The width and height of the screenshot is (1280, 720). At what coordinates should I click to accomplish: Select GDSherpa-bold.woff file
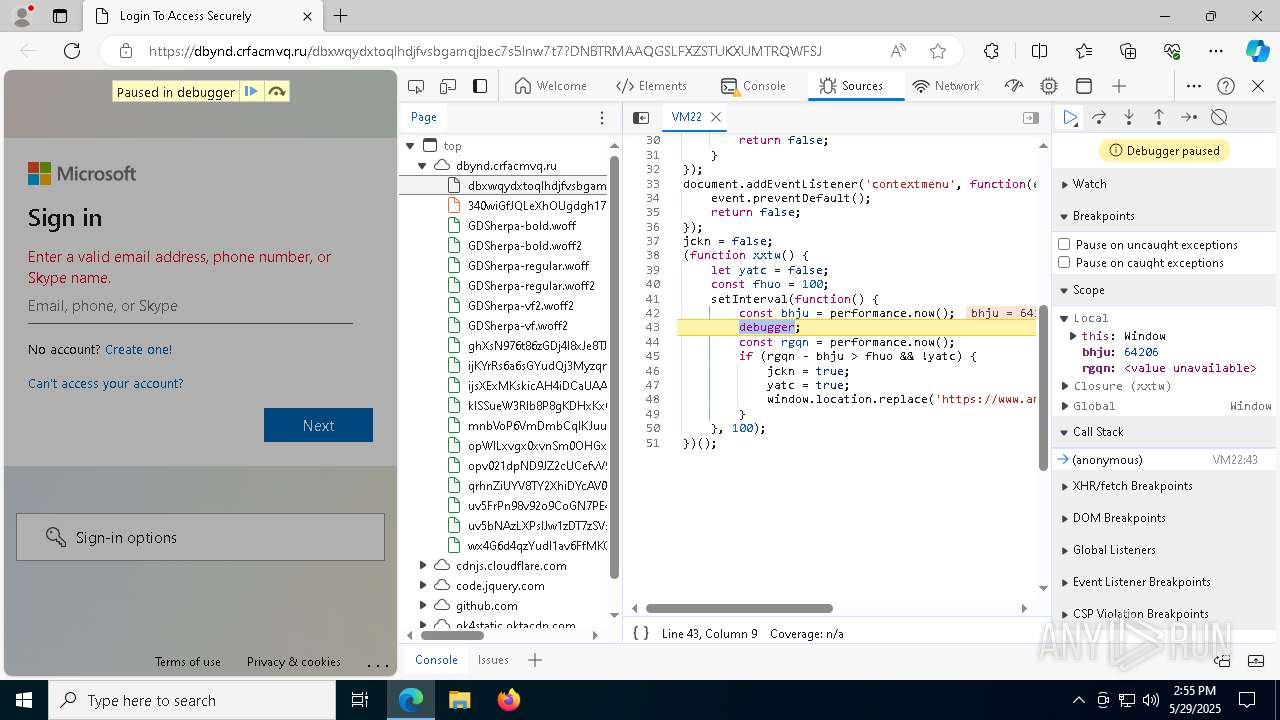click(x=522, y=226)
